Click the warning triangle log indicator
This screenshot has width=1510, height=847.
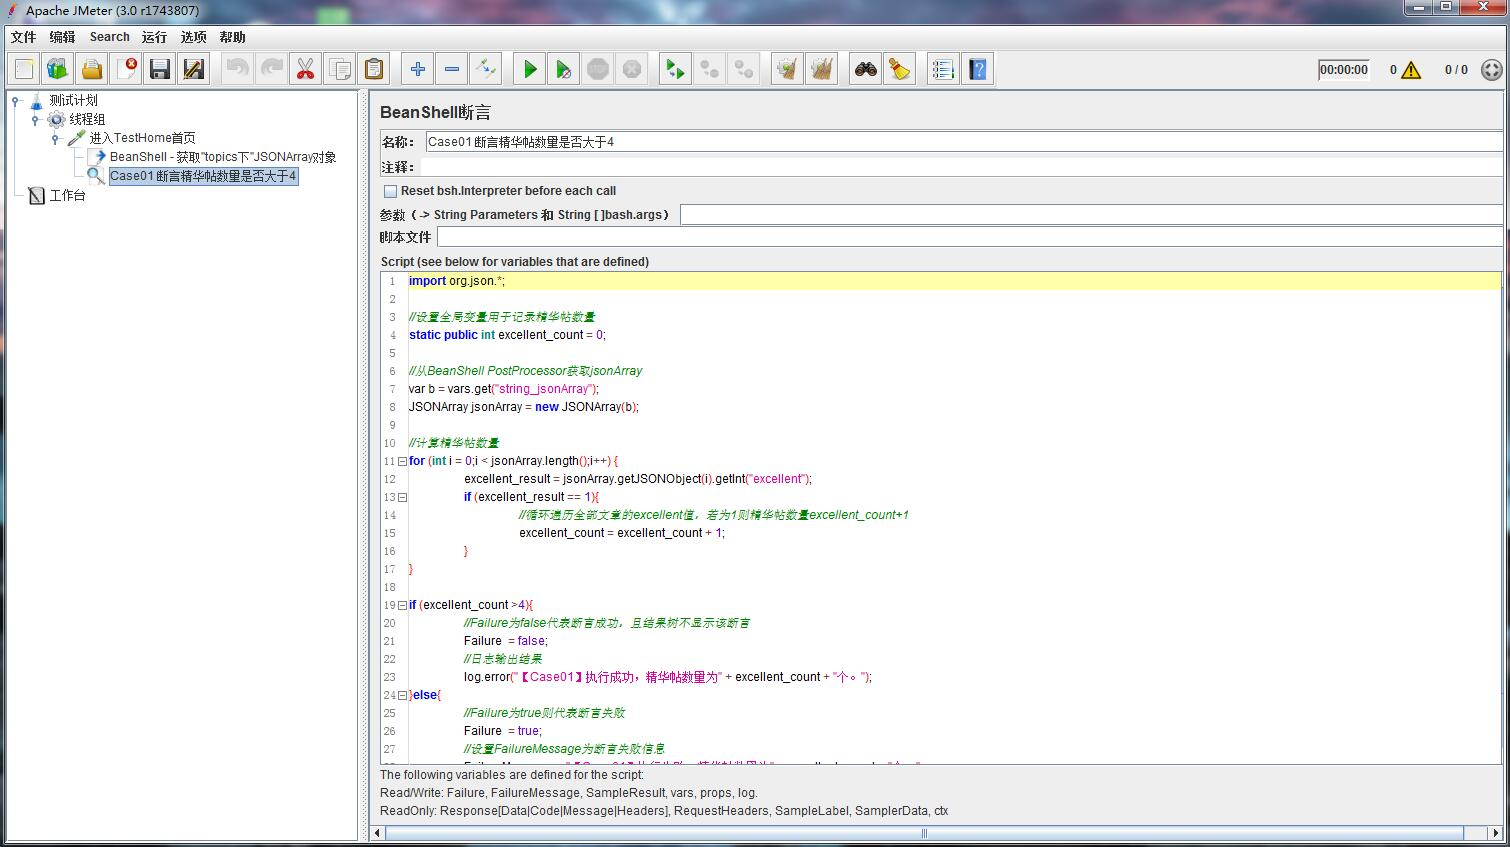(1411, 70)
